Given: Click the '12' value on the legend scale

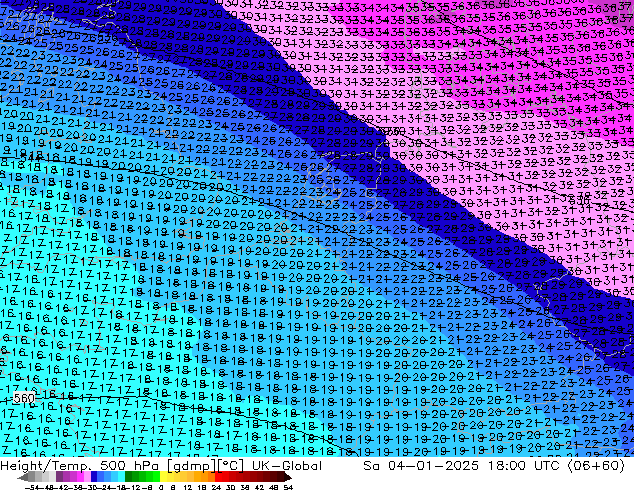Looking at the screenshot, I should pos(187,487).
